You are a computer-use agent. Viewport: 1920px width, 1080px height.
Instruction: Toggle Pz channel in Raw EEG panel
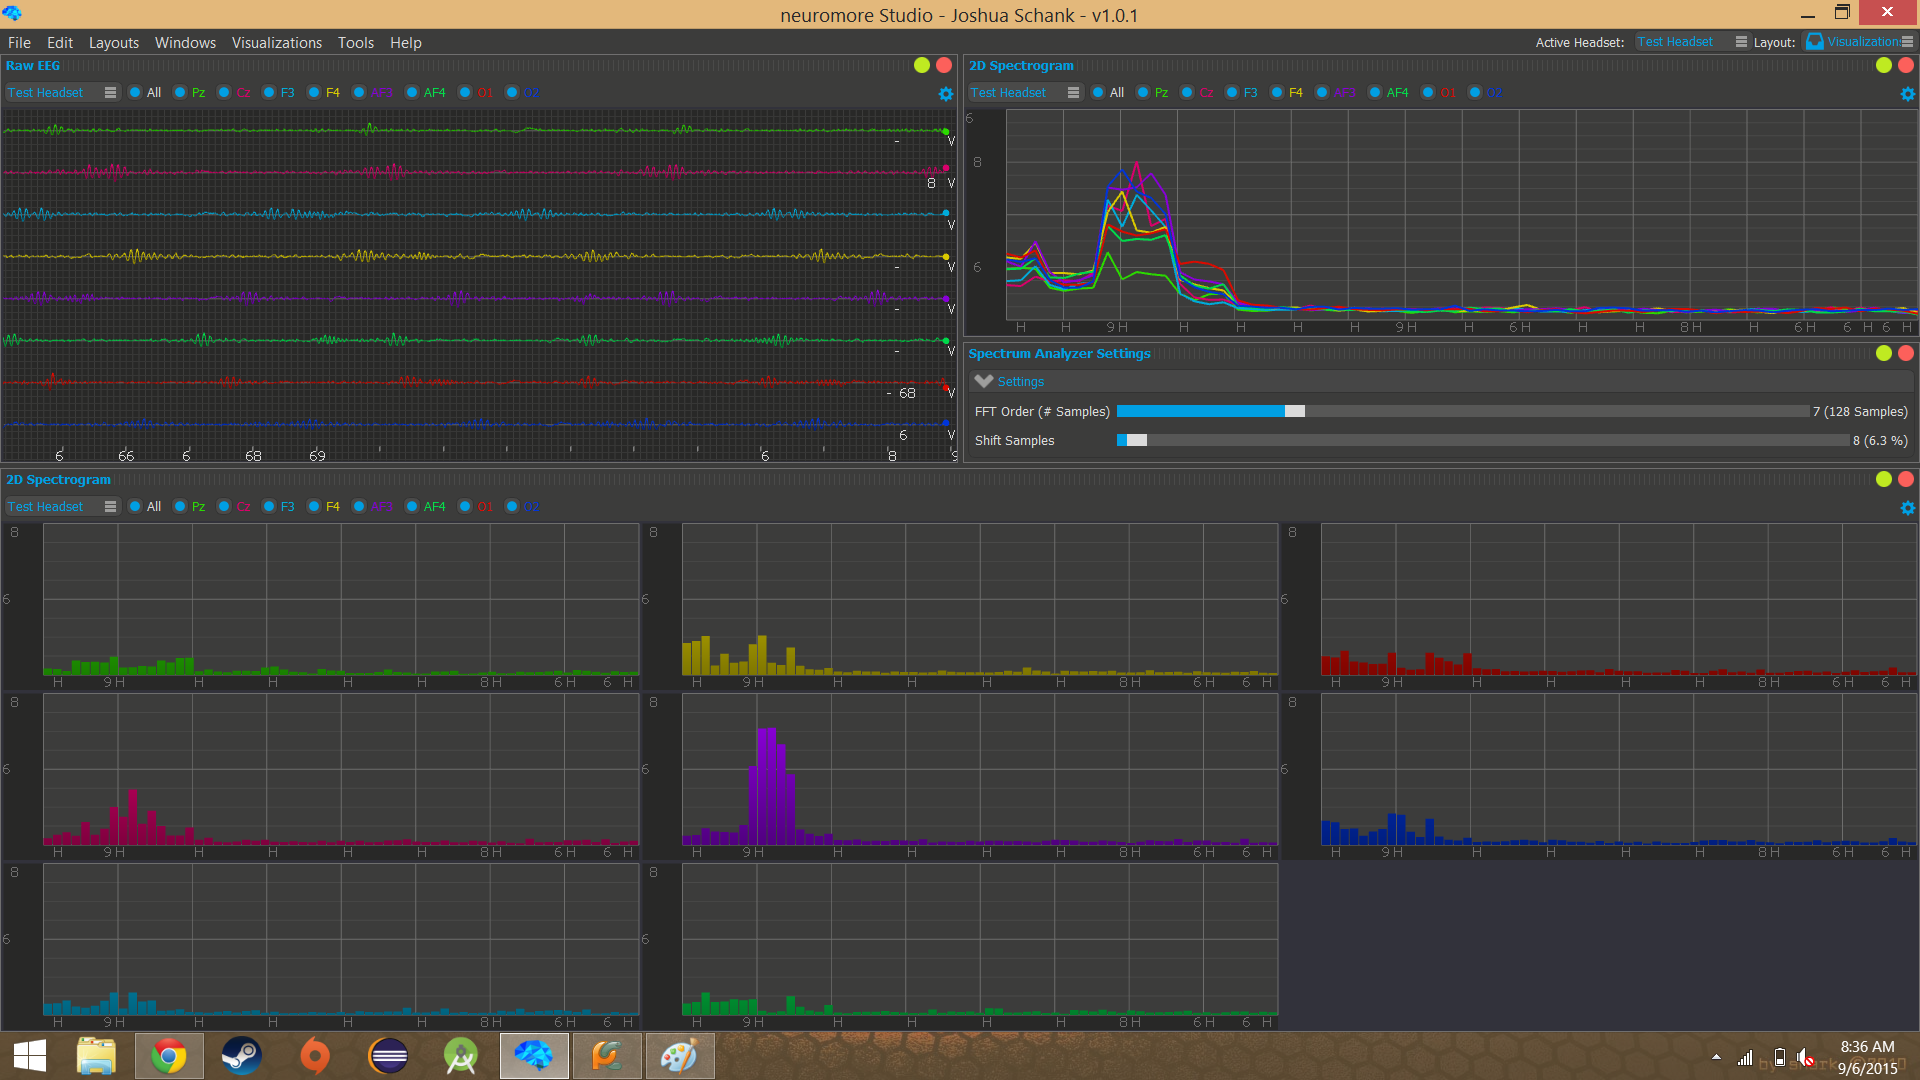[x=180, y=93]
